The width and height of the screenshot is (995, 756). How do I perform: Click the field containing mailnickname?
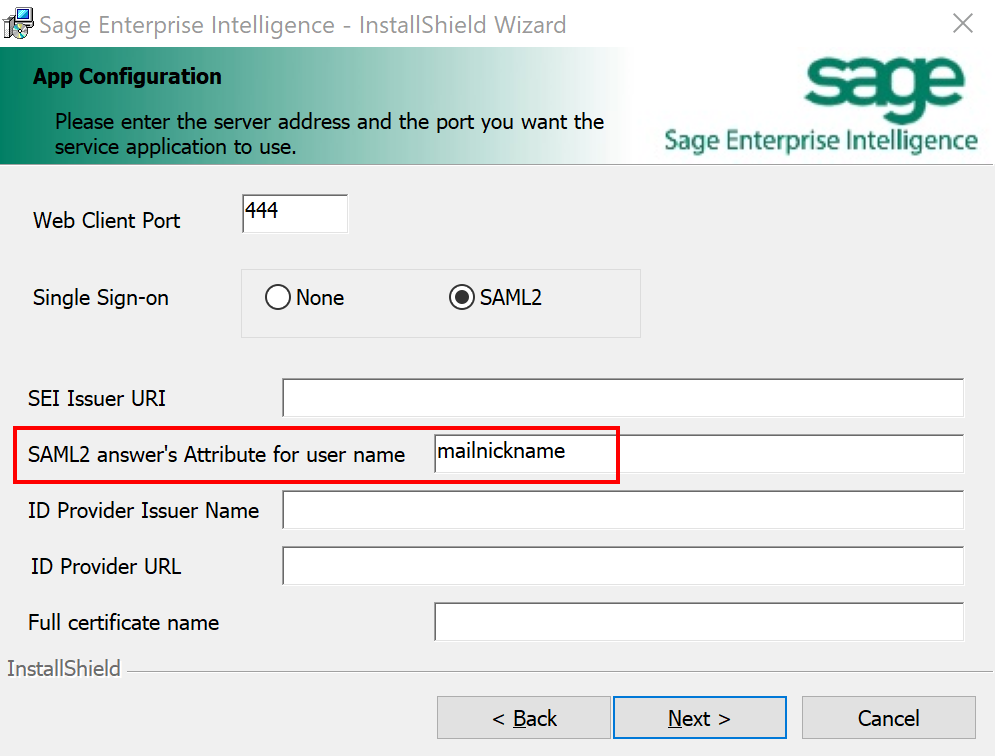click(x=698, y=453)
